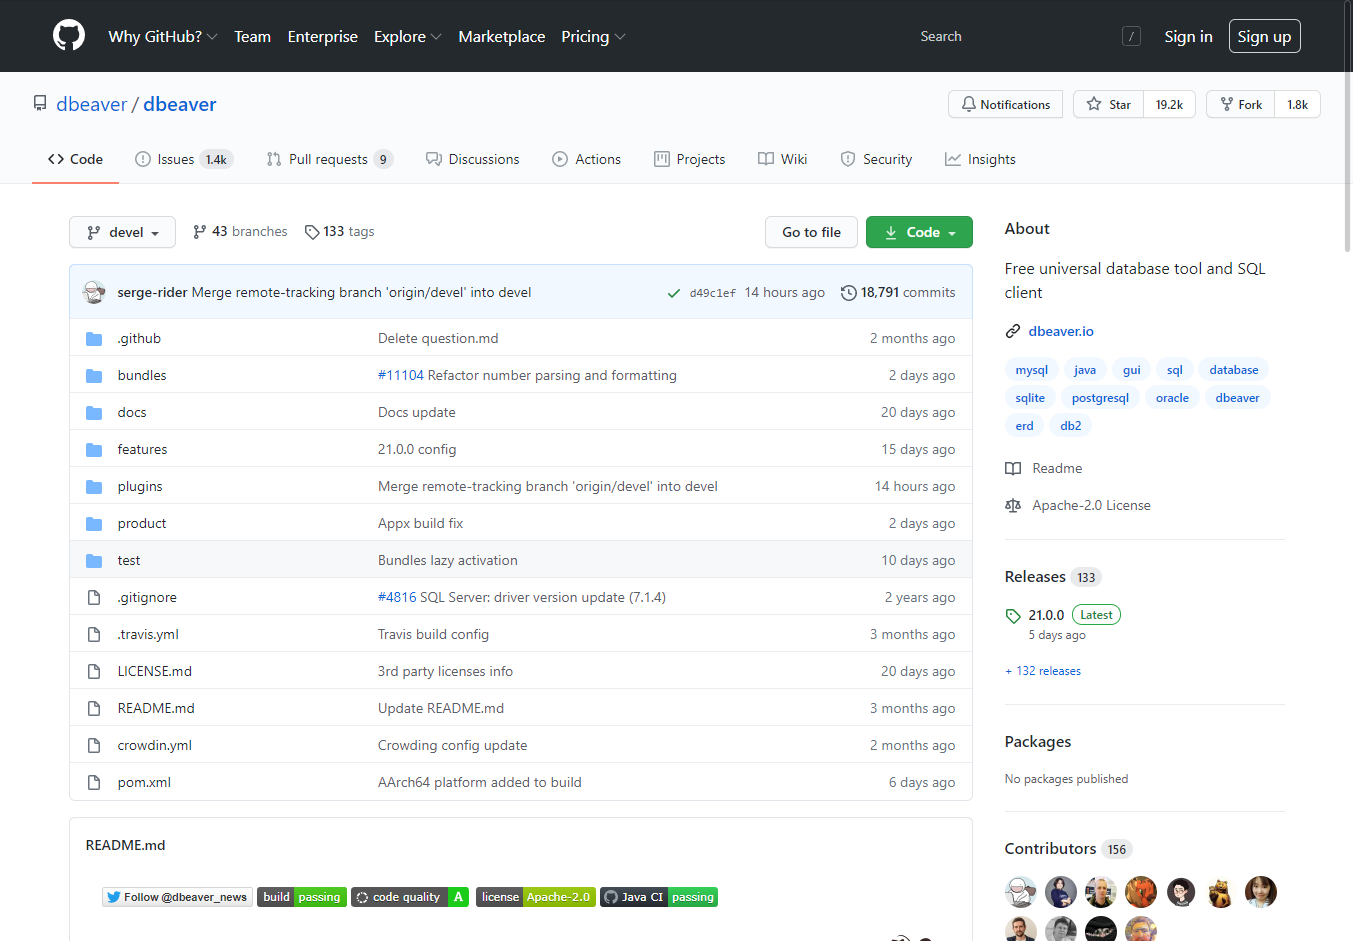1353x941 pixels.
Task: Switch to the Discussions tab
Action: pyautogui.click(x=473, y=159)
